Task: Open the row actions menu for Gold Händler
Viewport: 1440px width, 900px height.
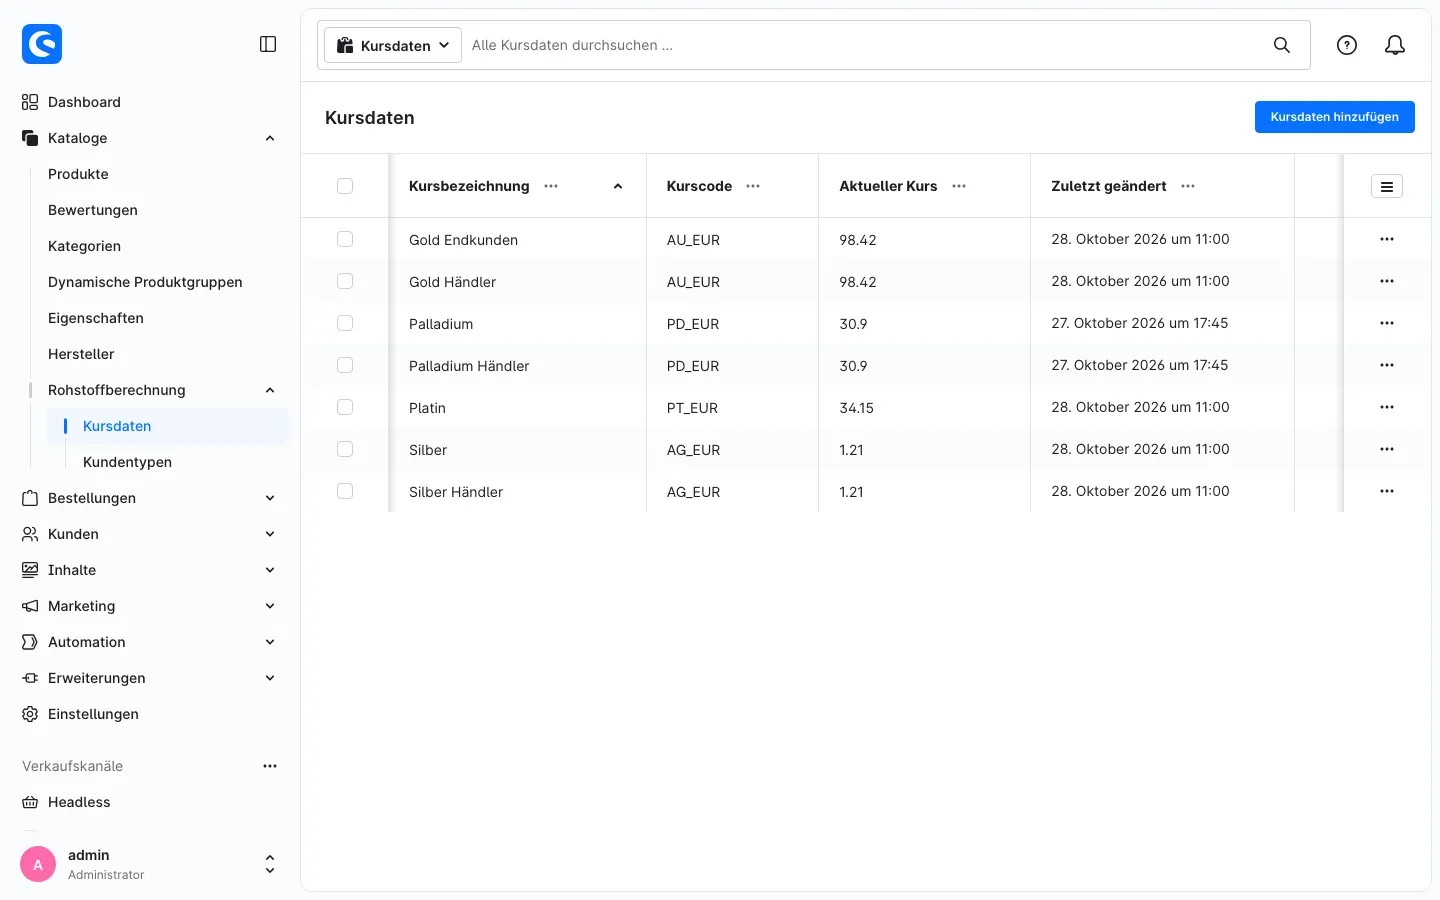Action: pyautogui.click(x=1387, y=281)
